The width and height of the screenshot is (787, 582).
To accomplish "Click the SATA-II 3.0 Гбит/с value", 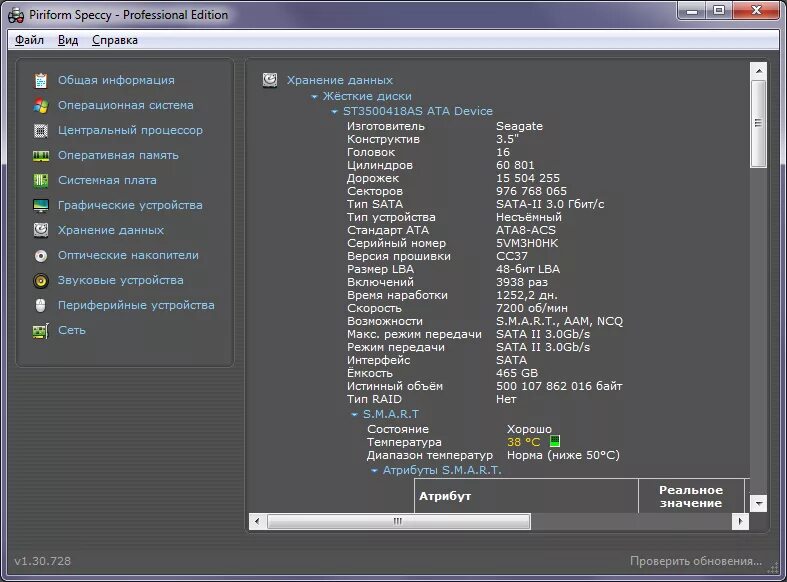I will pyautogui.click(x=550, y=204).
